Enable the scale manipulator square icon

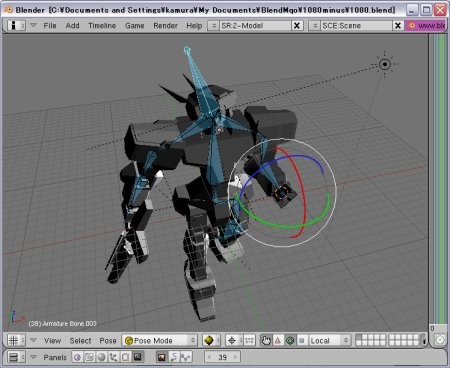(302, 340)
